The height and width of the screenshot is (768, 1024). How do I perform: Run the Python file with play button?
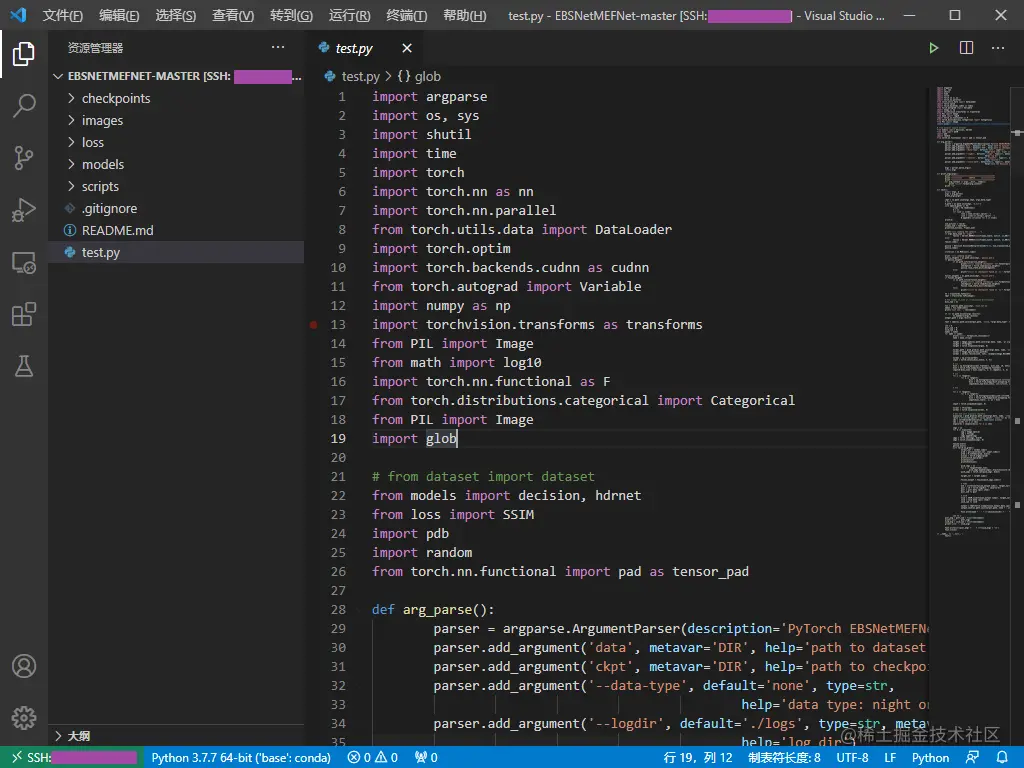(x=933, y=48)
